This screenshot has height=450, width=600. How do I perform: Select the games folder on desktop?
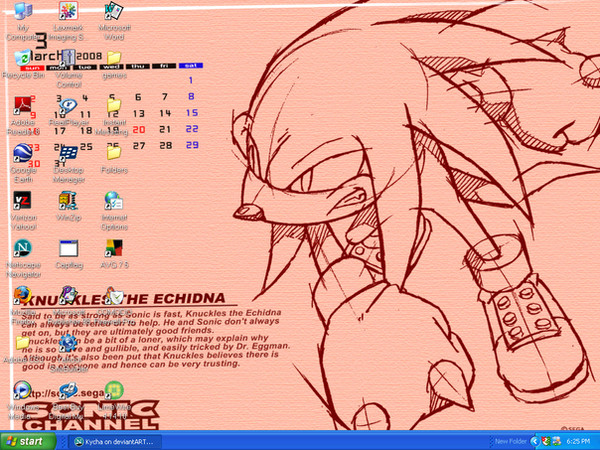pos(114,58)
